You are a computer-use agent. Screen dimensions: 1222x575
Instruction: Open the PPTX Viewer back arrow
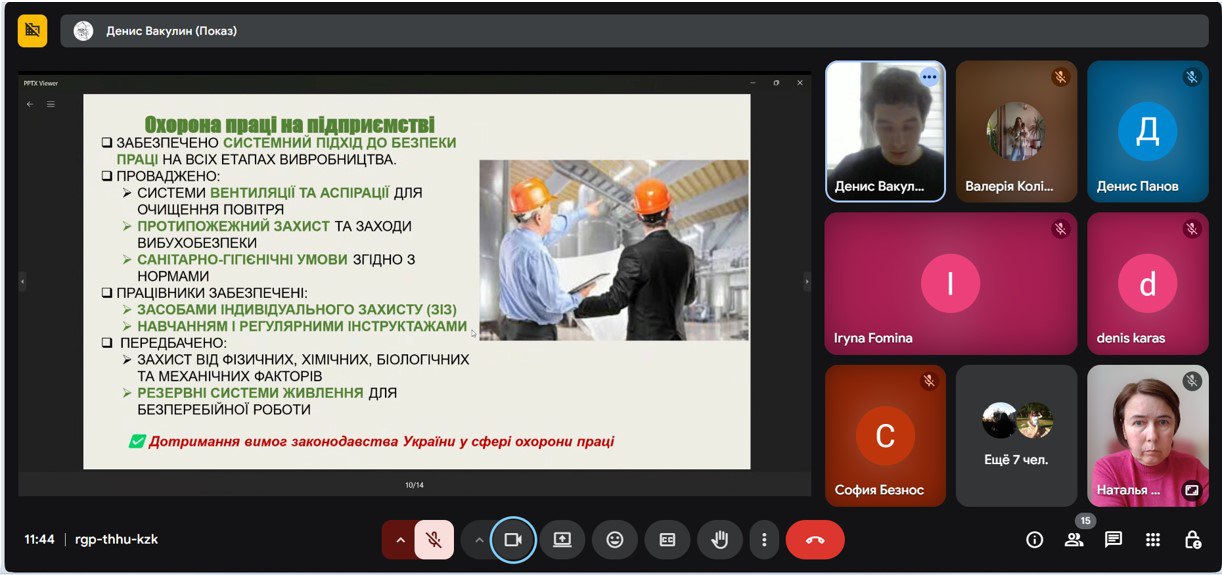pyautogui.click(x=30, y=104)
